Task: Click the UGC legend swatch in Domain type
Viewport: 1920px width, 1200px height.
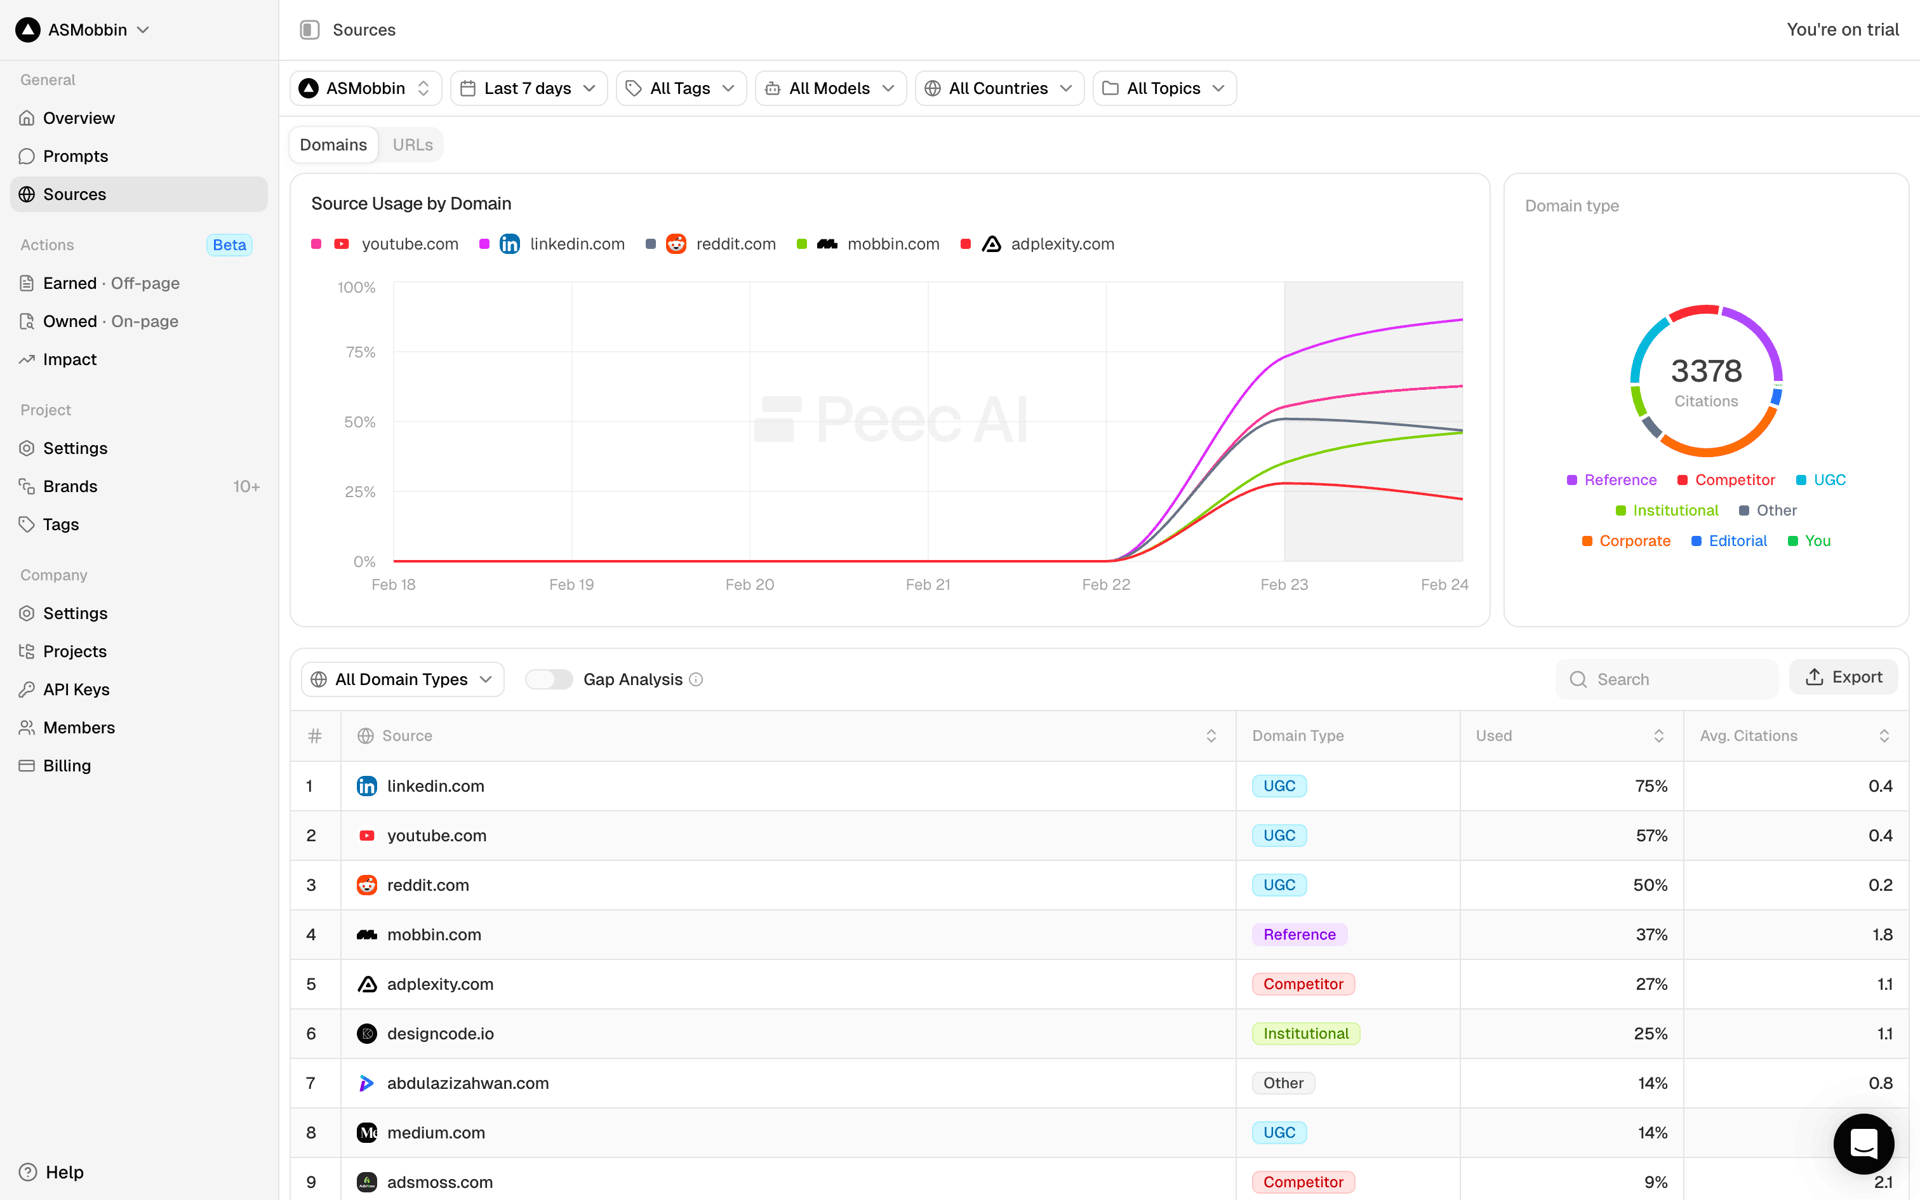Action: pyautogui.click(x=1801, y=480)
